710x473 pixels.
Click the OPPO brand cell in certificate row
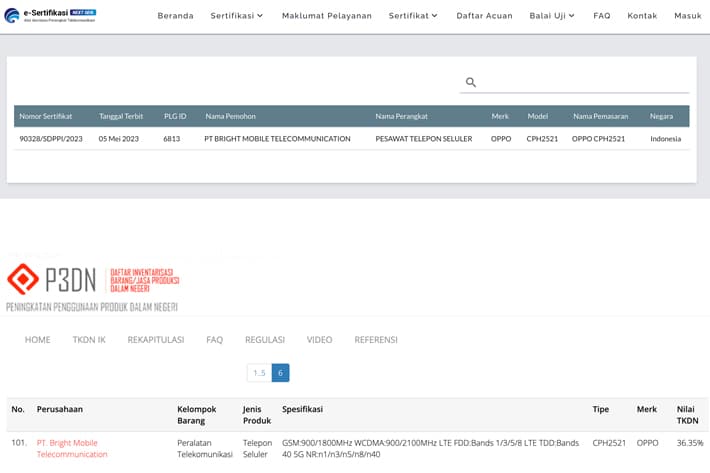[x=501, y=139]
